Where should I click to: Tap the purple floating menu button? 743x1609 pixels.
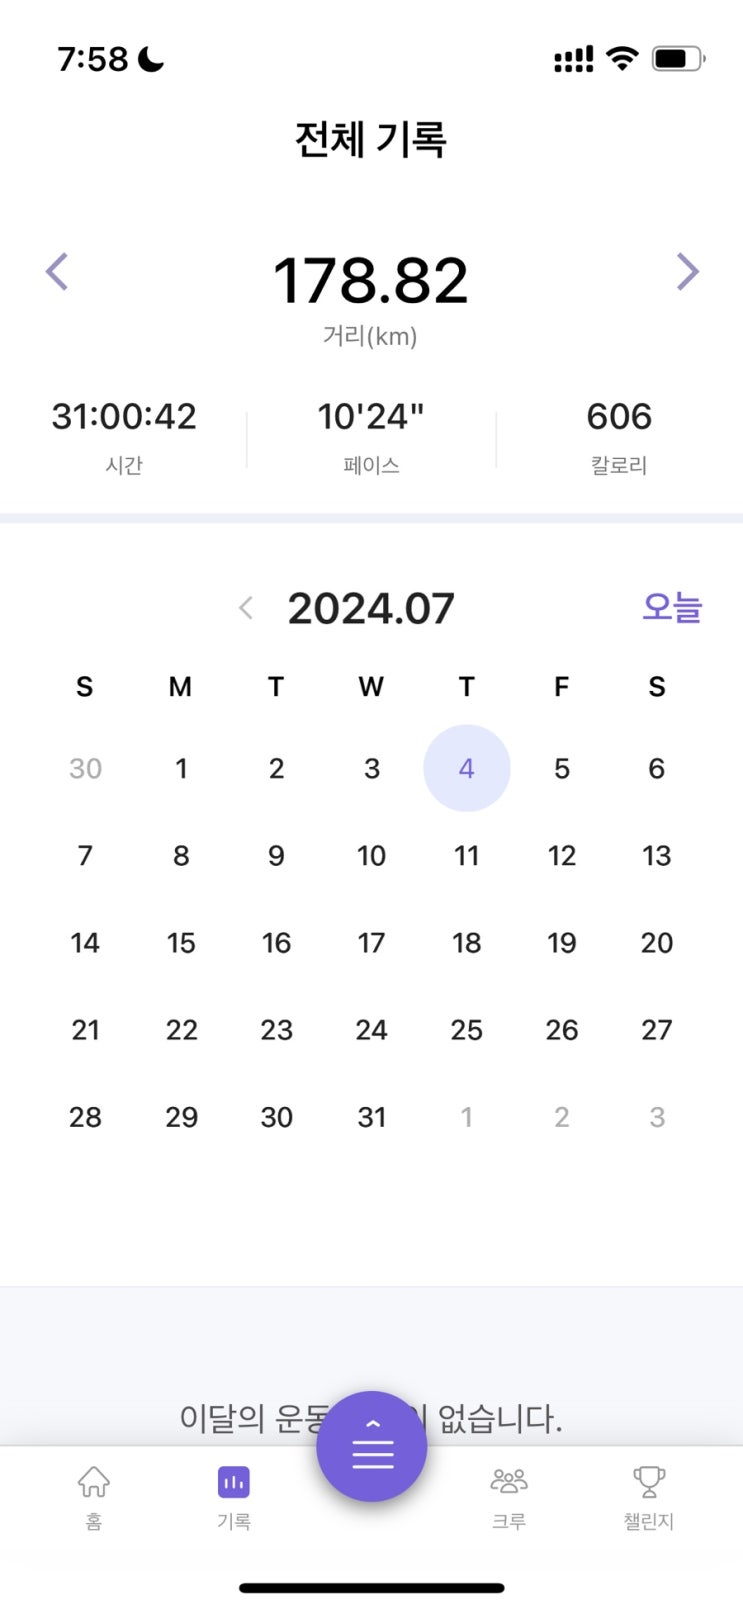pyautogui.click(x=372, y=1446)
